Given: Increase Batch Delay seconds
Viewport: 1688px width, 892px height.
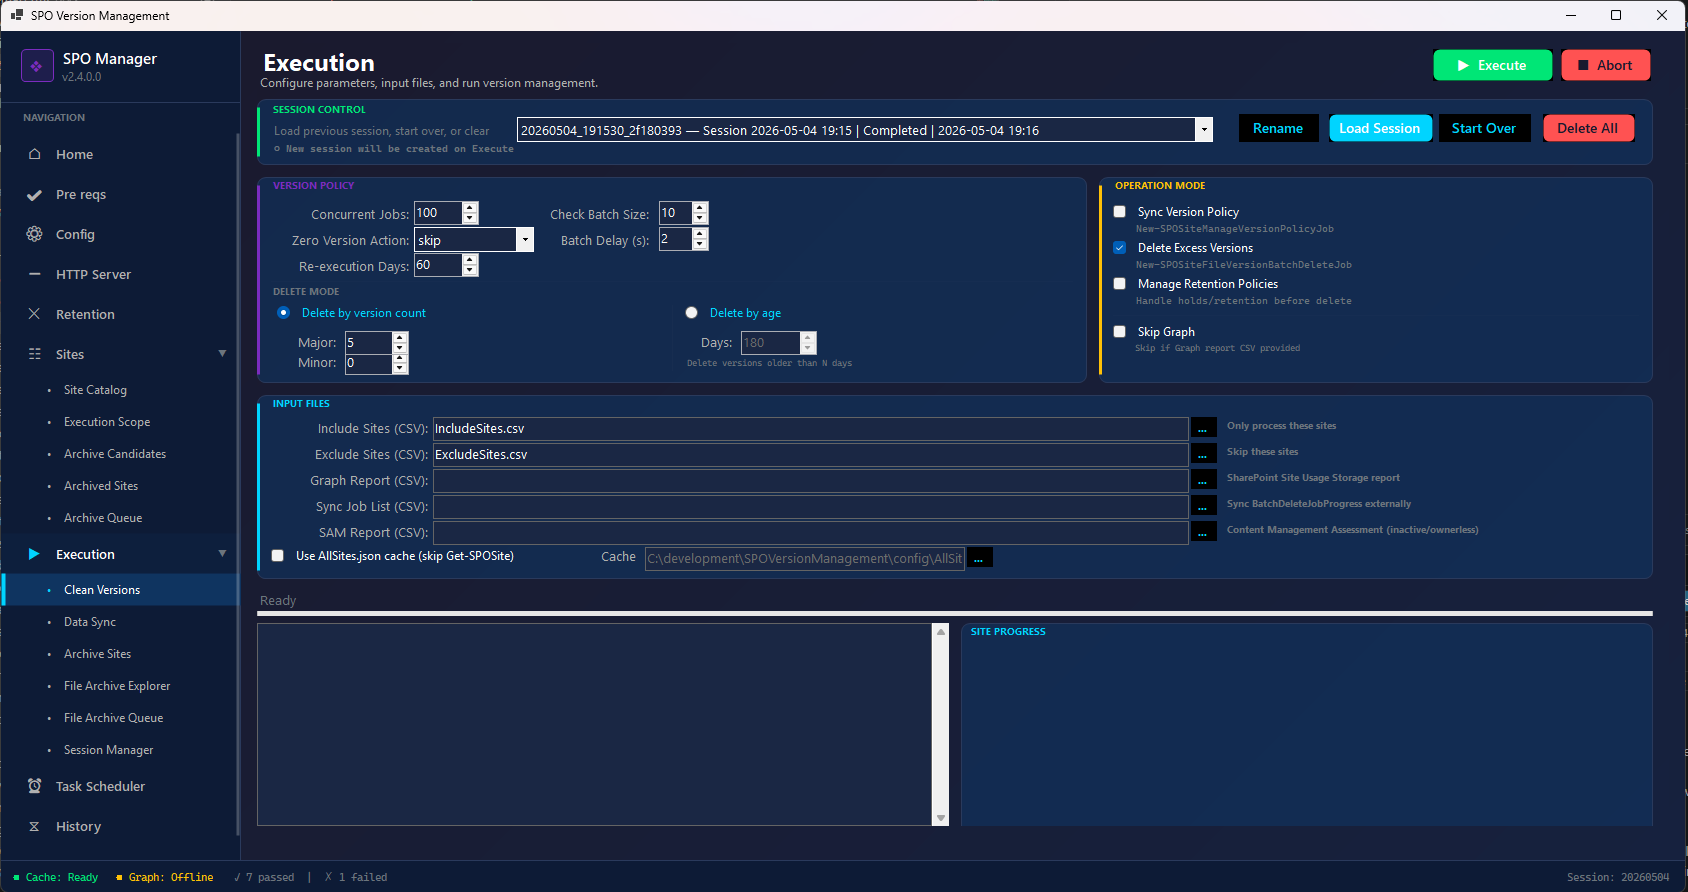Looking at the screenshot, I should (x=700, y=234).
